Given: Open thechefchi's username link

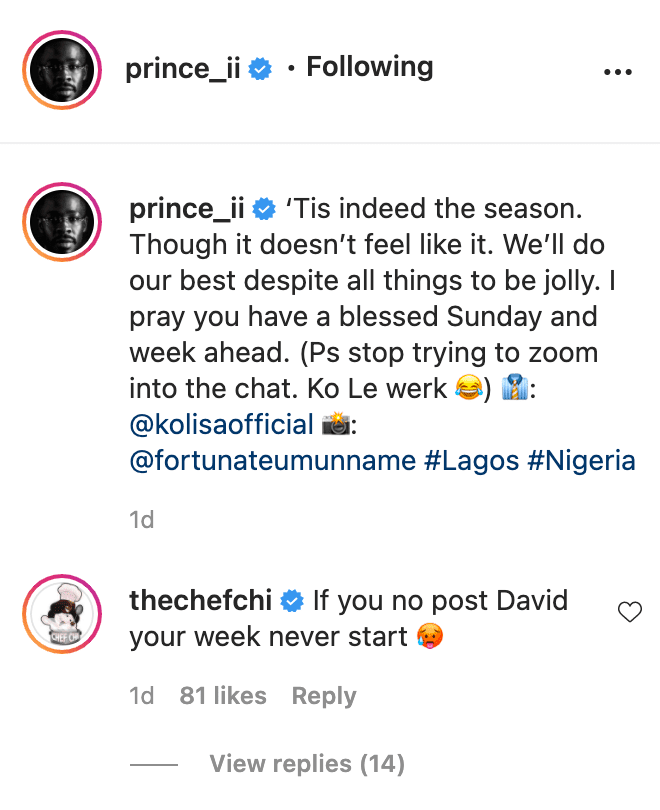Looking at the screenshot, I should pos(202,600).
